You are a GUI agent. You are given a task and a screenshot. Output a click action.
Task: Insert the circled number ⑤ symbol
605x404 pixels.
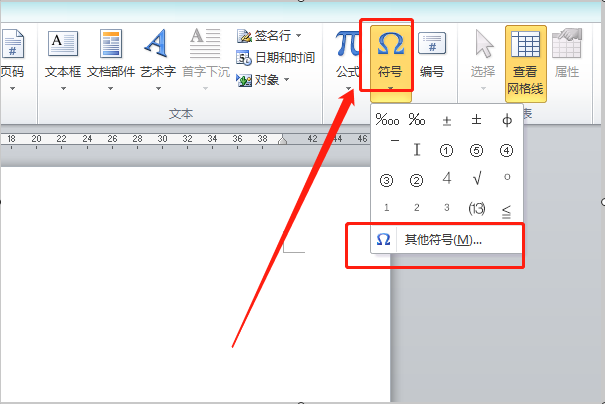click(477, 150)
